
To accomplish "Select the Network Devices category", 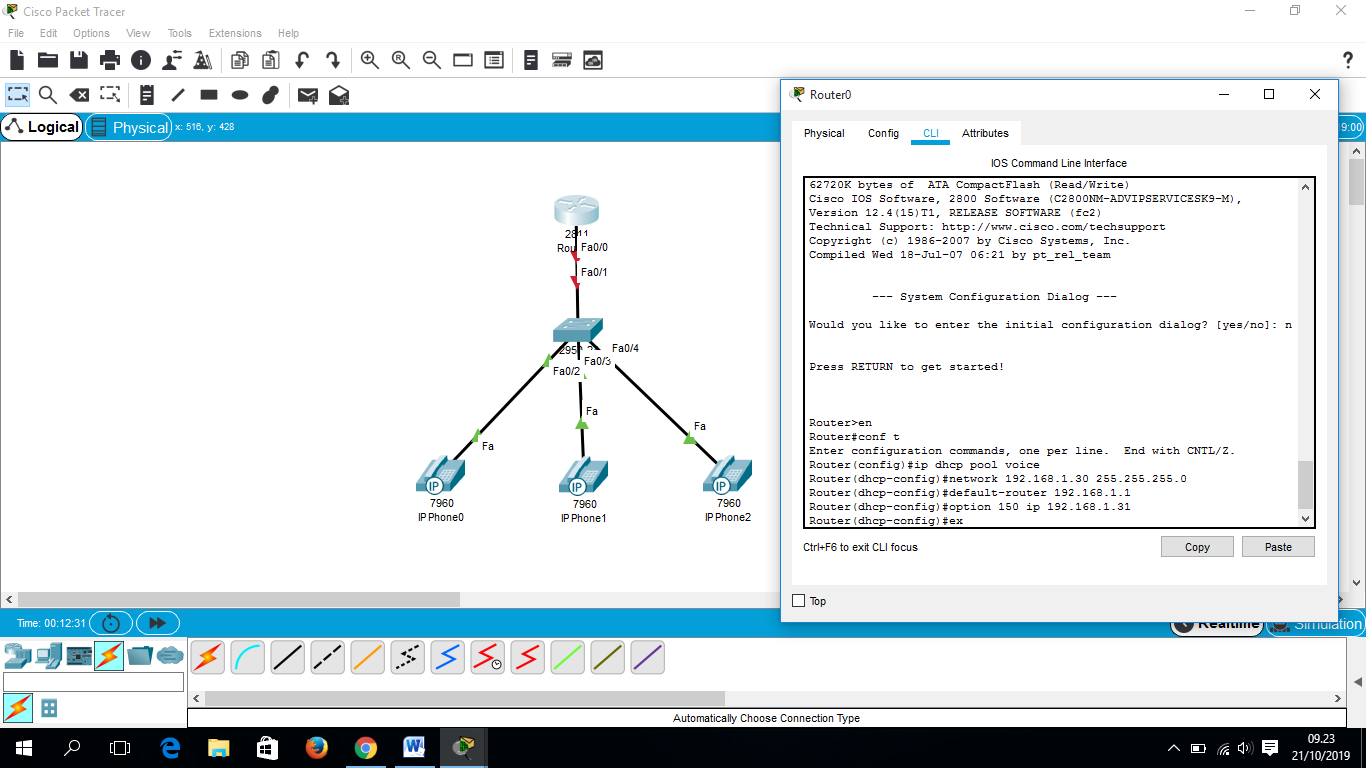I will (x=17, y=655).
